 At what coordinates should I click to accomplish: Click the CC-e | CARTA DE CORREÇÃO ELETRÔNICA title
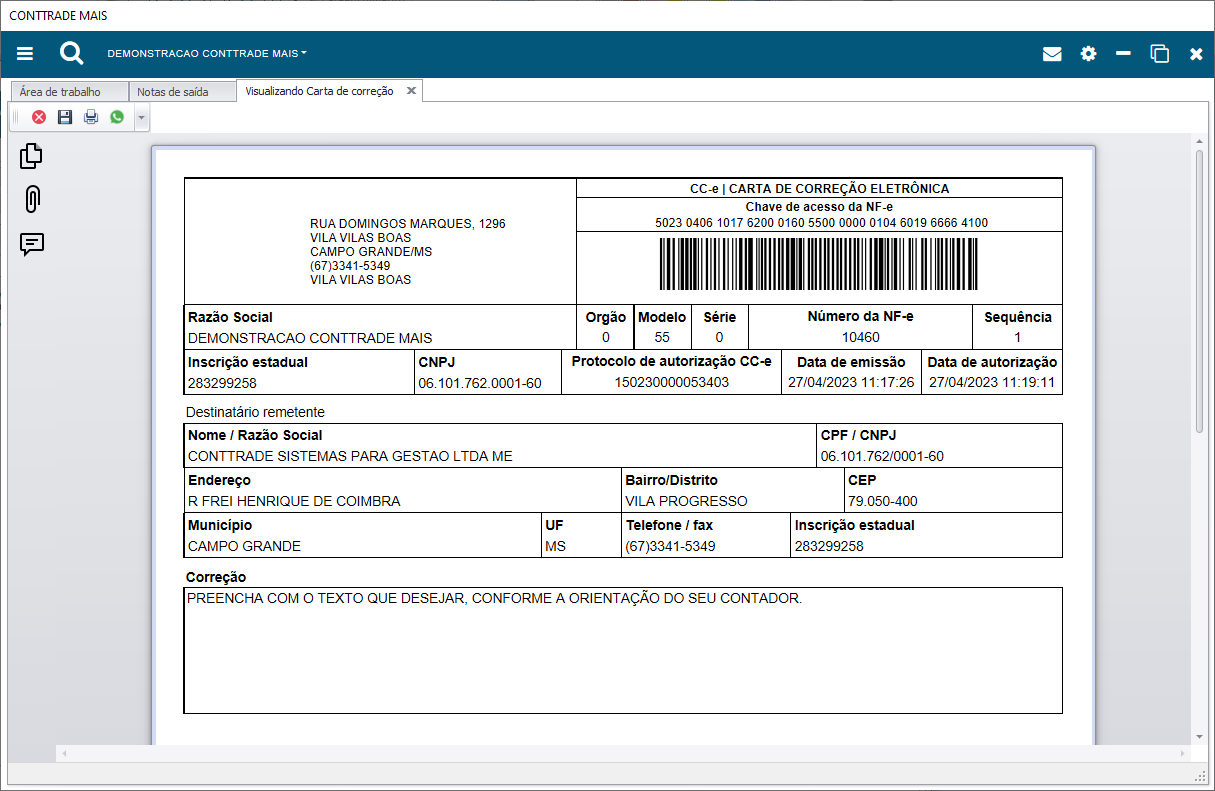click(819, 188)
